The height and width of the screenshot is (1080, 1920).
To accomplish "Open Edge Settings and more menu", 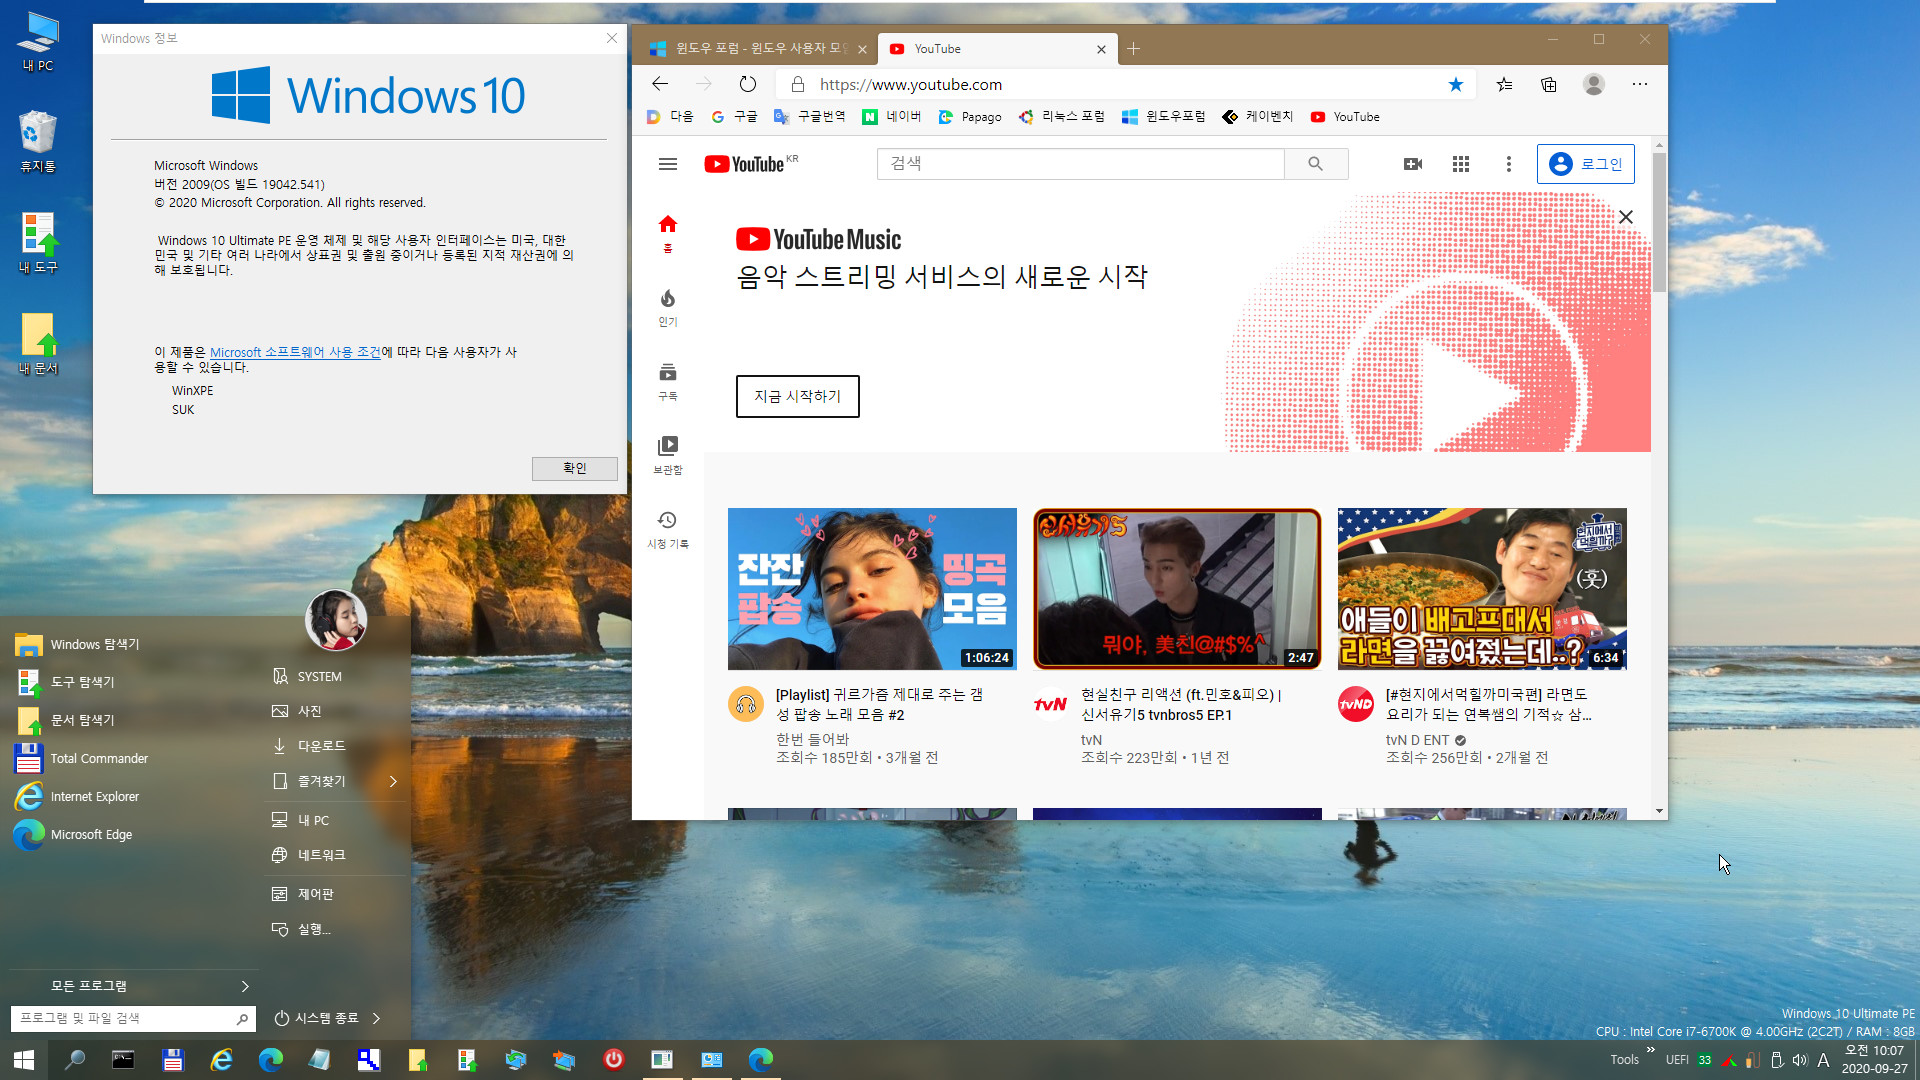I will point(1640,84).
